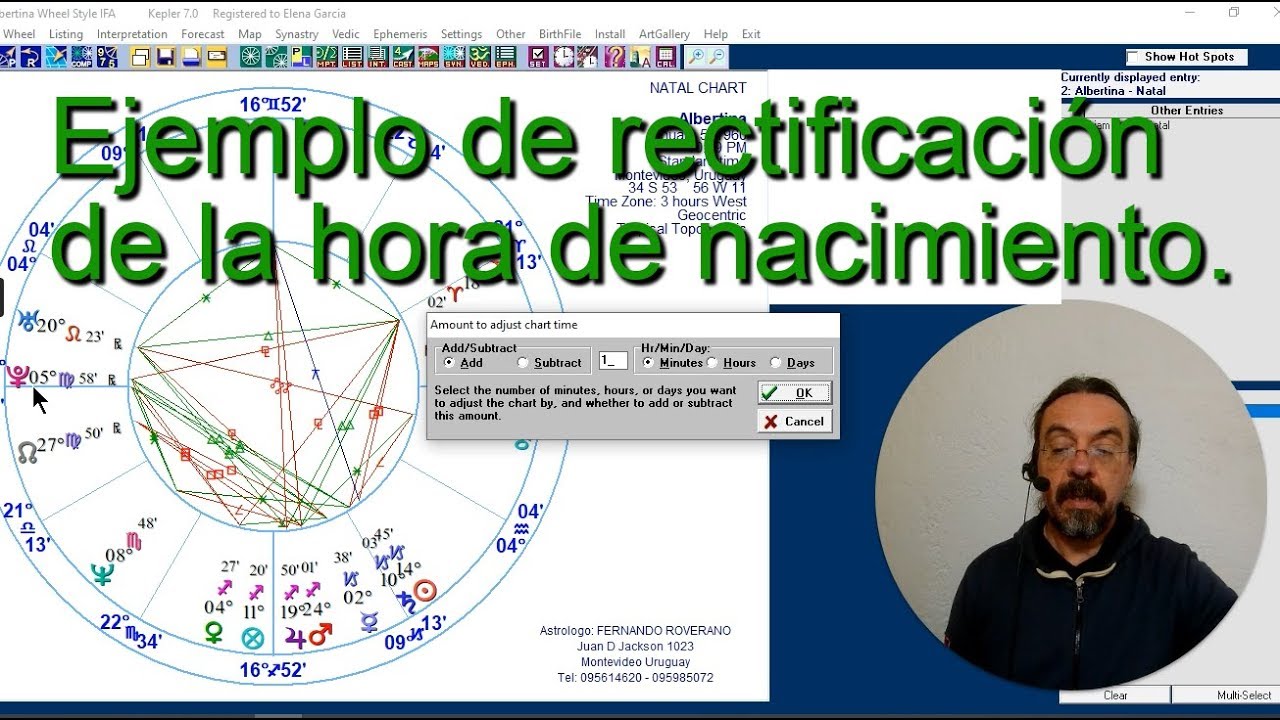1280x720 pixels.
Task: Open the COMP composite chart icon
Action: click(81, 56)
